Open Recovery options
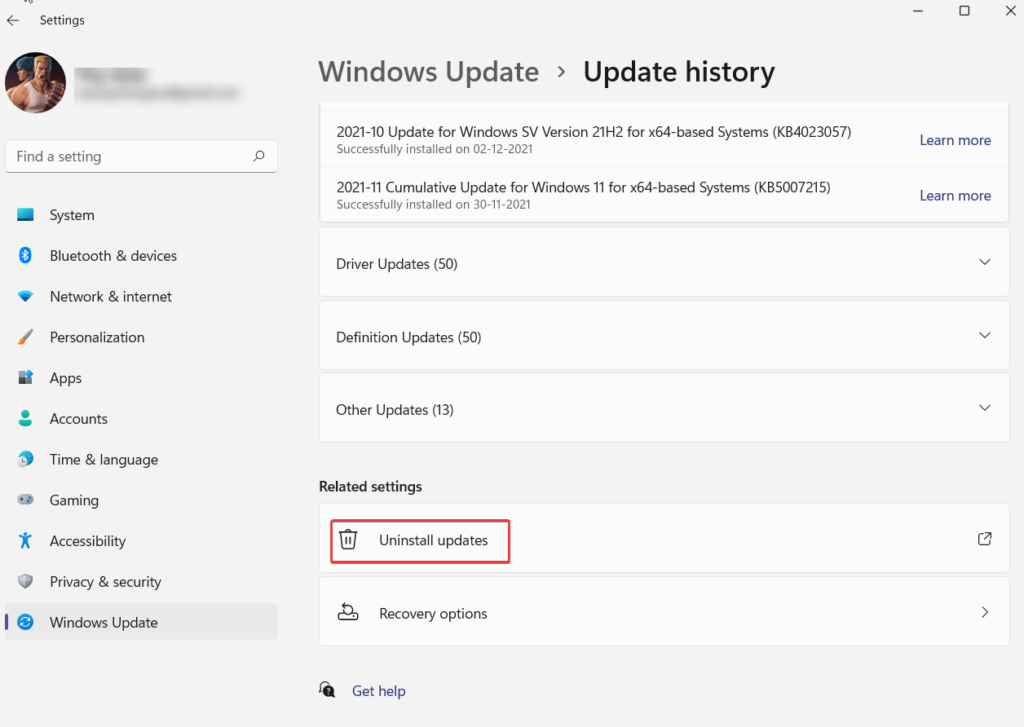The width and height of the screenshot is (1024, 727). 664,613
